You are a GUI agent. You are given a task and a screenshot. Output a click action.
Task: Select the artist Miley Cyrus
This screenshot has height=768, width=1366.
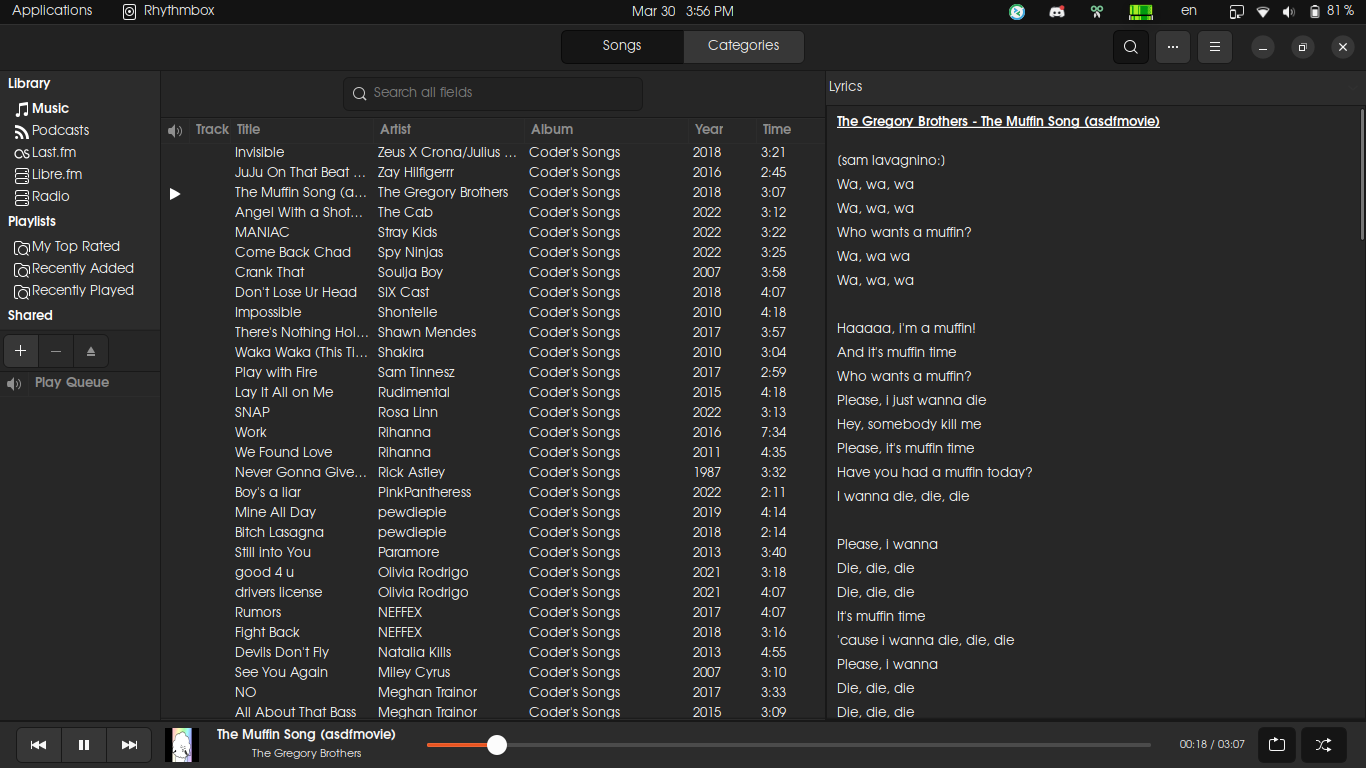tap(414, 672)
